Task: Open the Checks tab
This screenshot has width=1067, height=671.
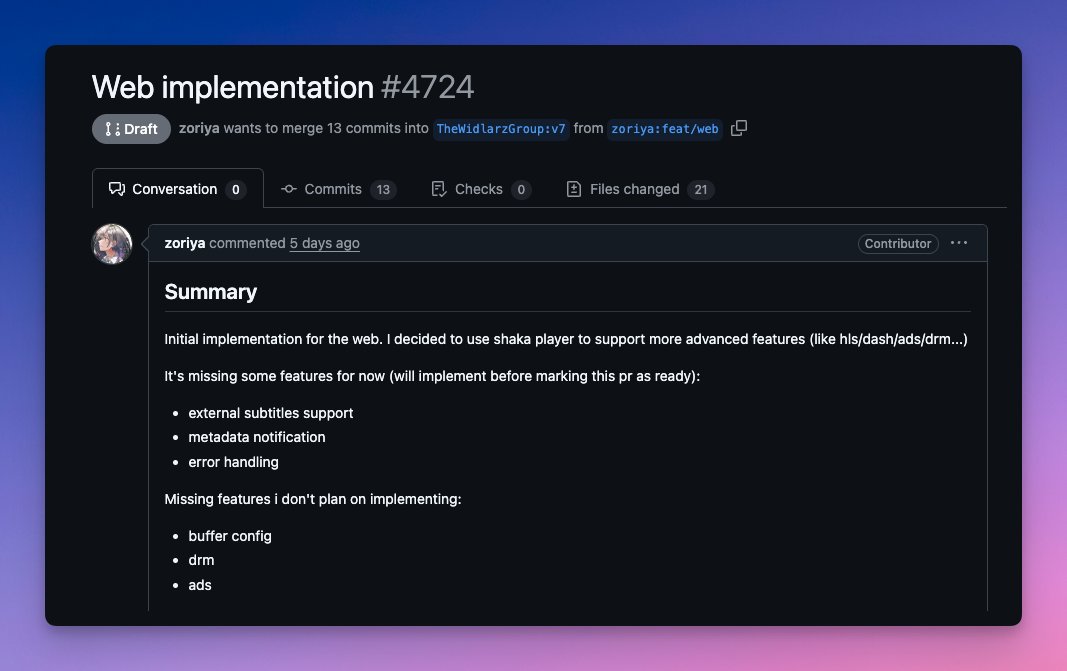Action: point(481,189)
